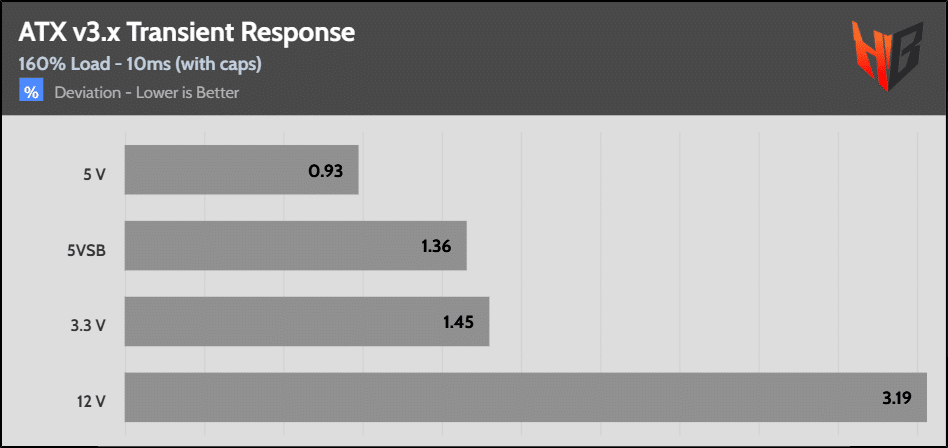Select the 5 V bar

pos(242,170)
